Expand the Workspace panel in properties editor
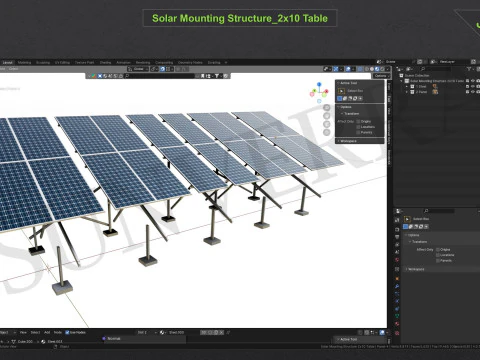 [x=416, y=269]
